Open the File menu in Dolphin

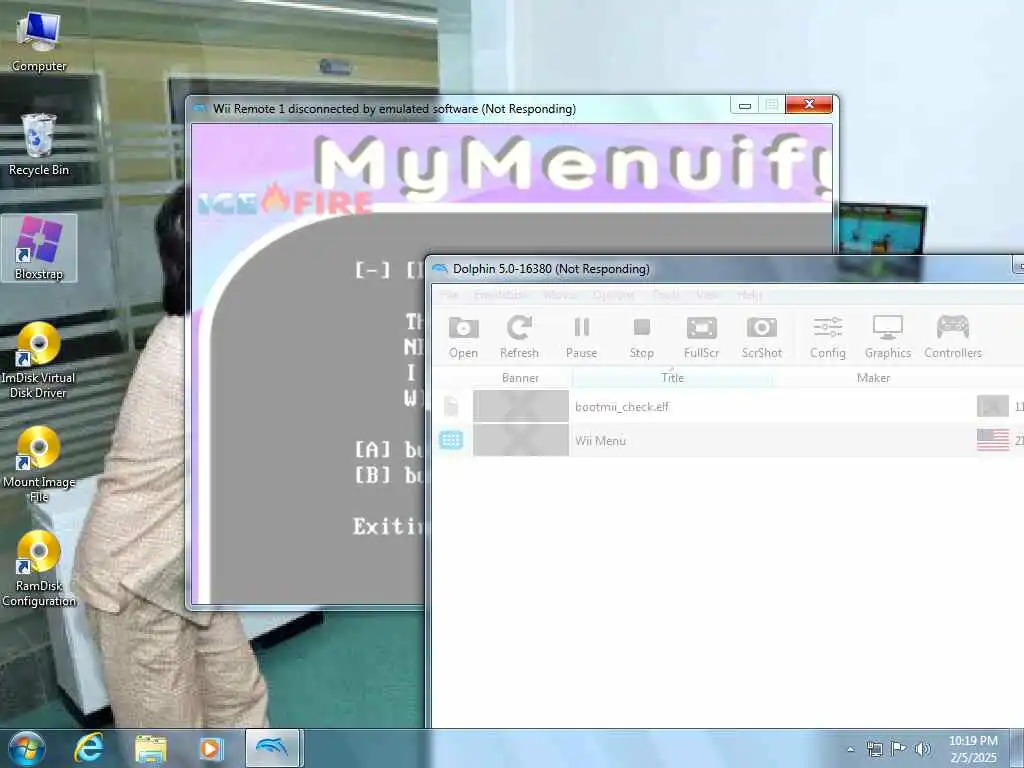point(449,295)
